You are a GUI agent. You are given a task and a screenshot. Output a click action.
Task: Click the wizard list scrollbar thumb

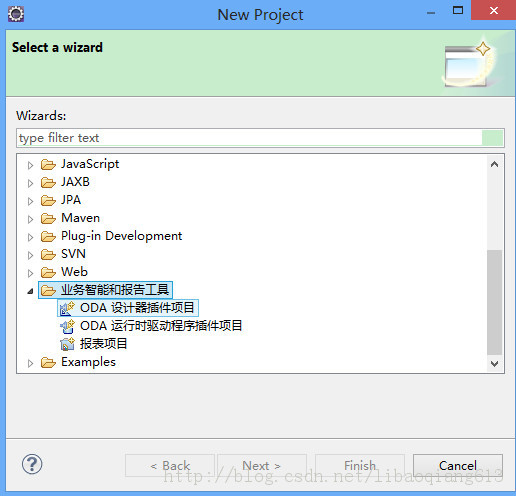coord(495,302)
